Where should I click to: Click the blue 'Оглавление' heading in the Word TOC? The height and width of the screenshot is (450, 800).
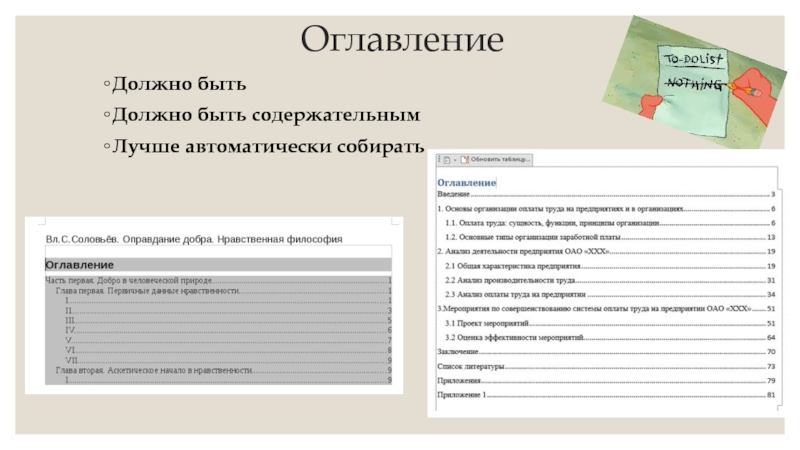coord(466,183)
